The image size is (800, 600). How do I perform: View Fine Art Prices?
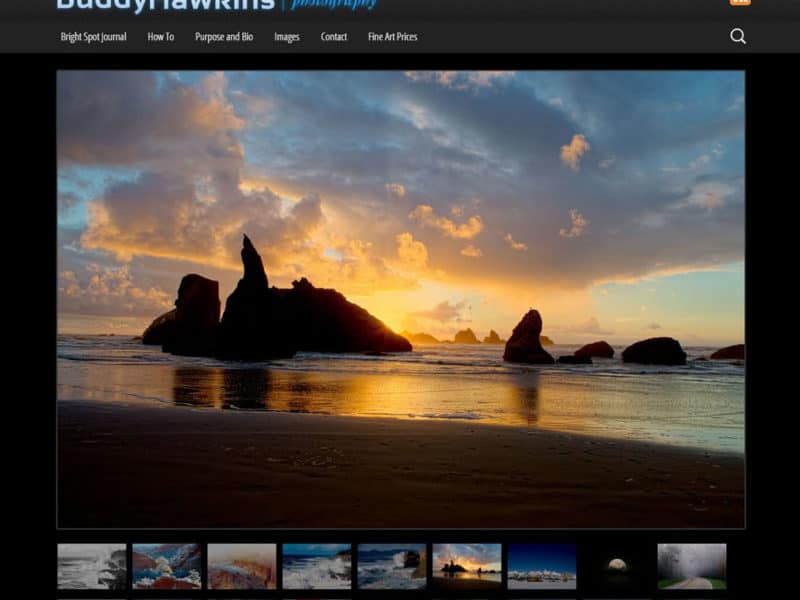(x=393, y=37)
